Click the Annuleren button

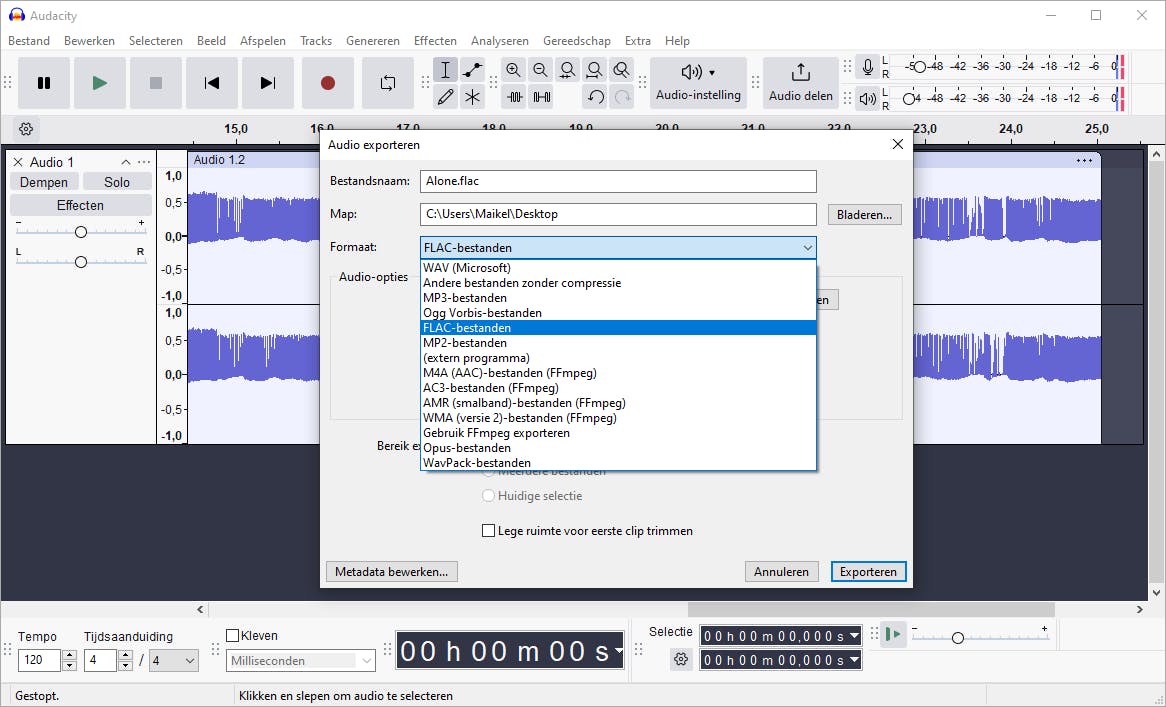point(782,572)
